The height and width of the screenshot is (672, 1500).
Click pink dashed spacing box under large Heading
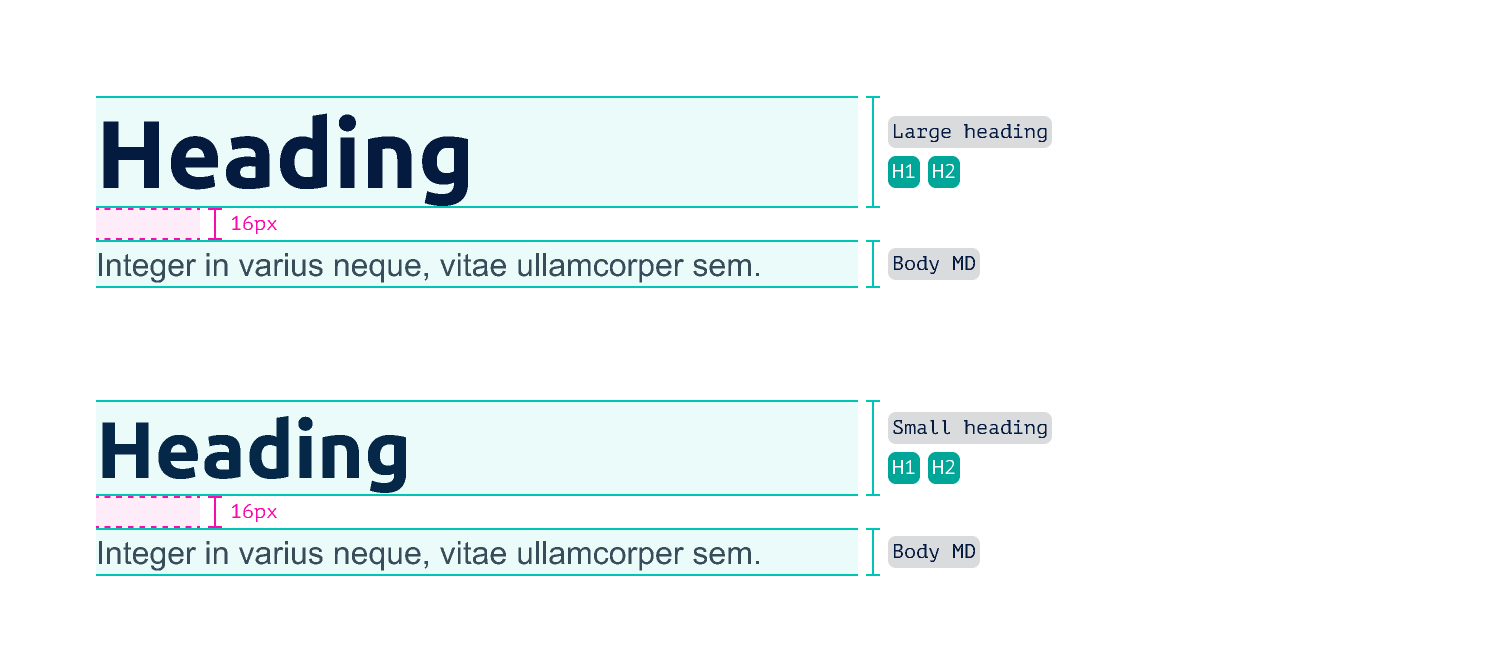coord(148,224)
